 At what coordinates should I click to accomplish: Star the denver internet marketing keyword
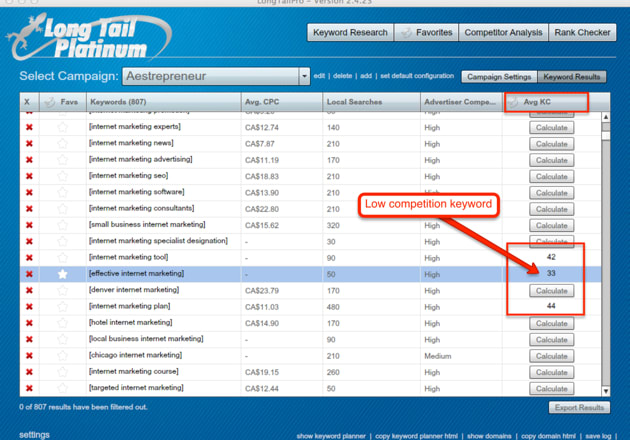(62, 290)
